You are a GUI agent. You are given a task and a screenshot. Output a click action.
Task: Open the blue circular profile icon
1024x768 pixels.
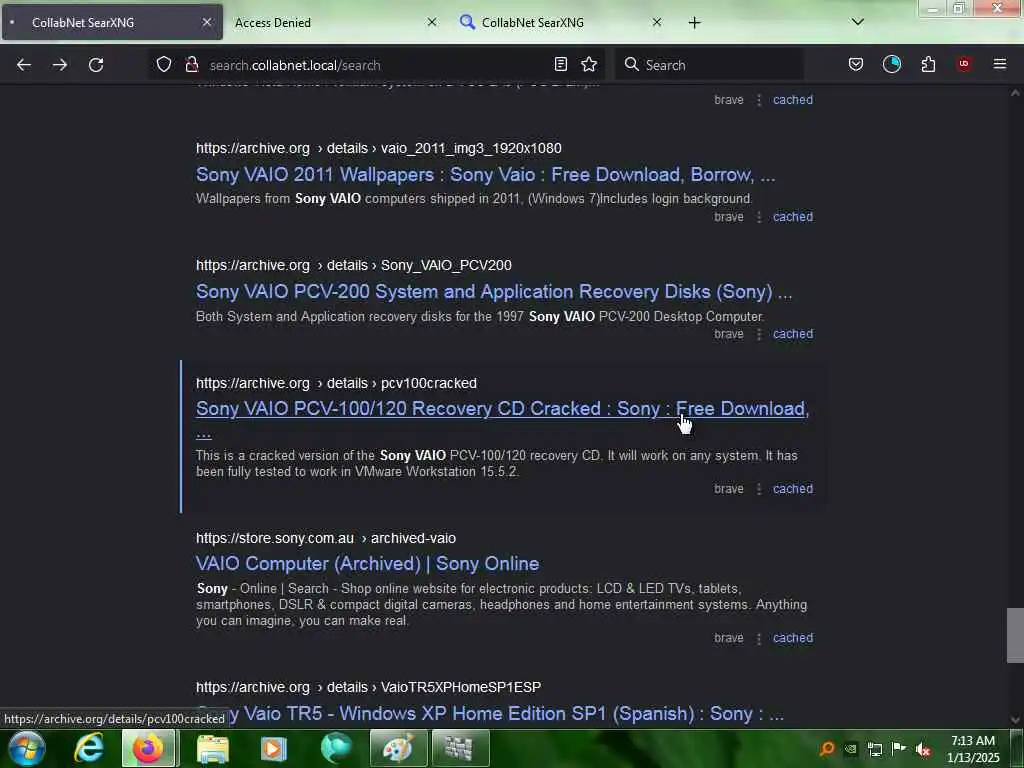[891, 64]
